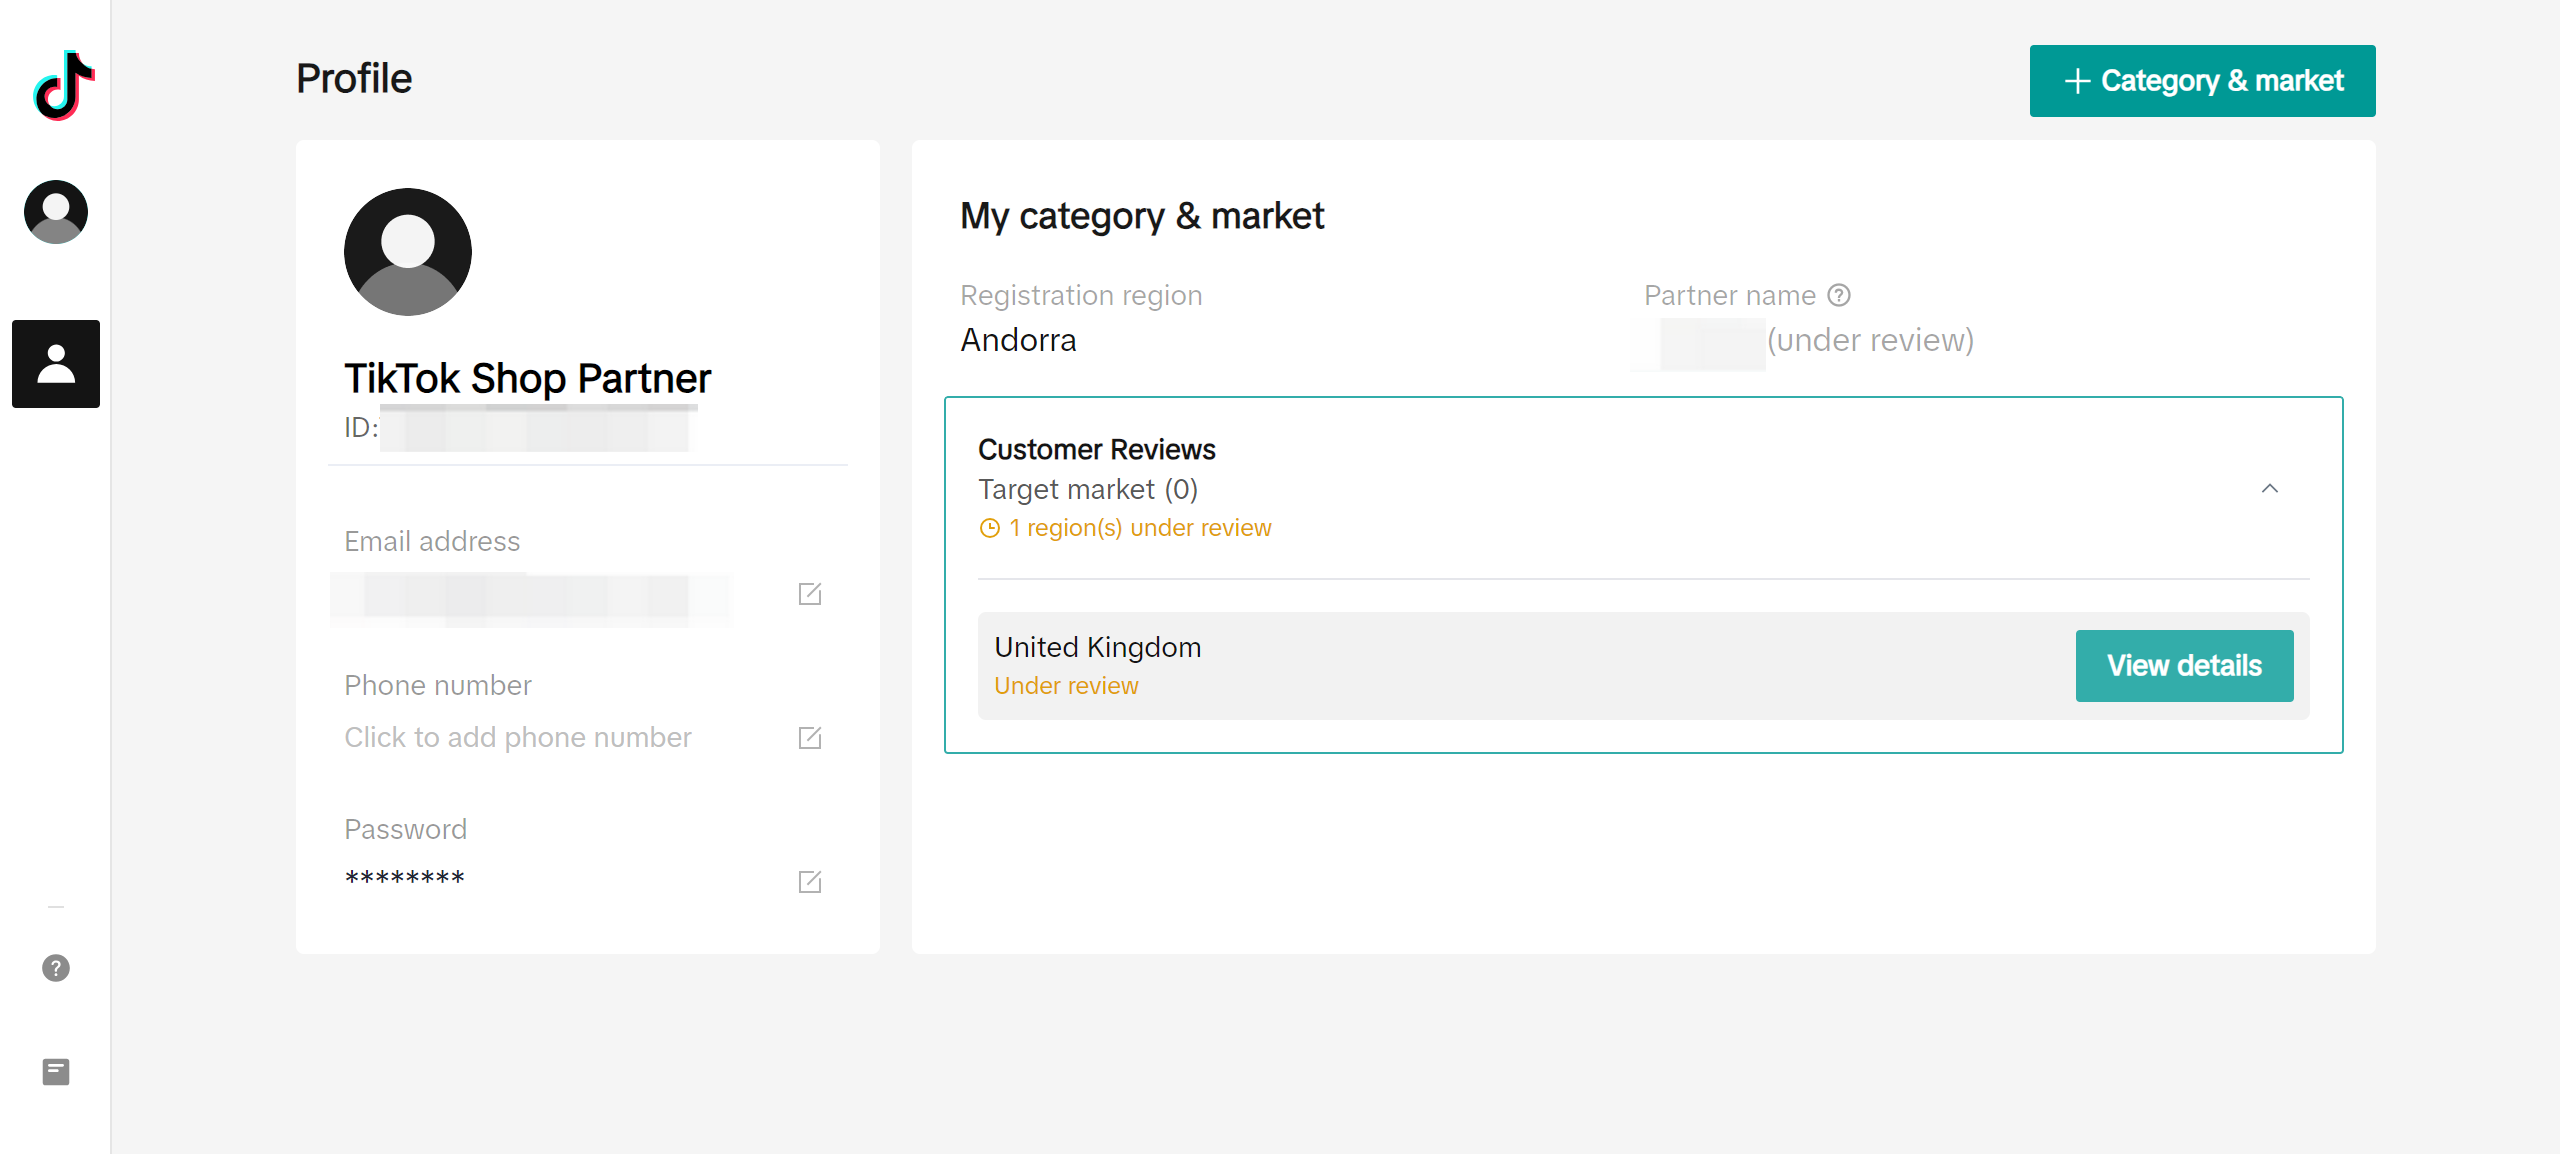The height and width of the screenshot is (1154, 2560).
Task: View details for United Kingdom
Action: click(2184, 666)
